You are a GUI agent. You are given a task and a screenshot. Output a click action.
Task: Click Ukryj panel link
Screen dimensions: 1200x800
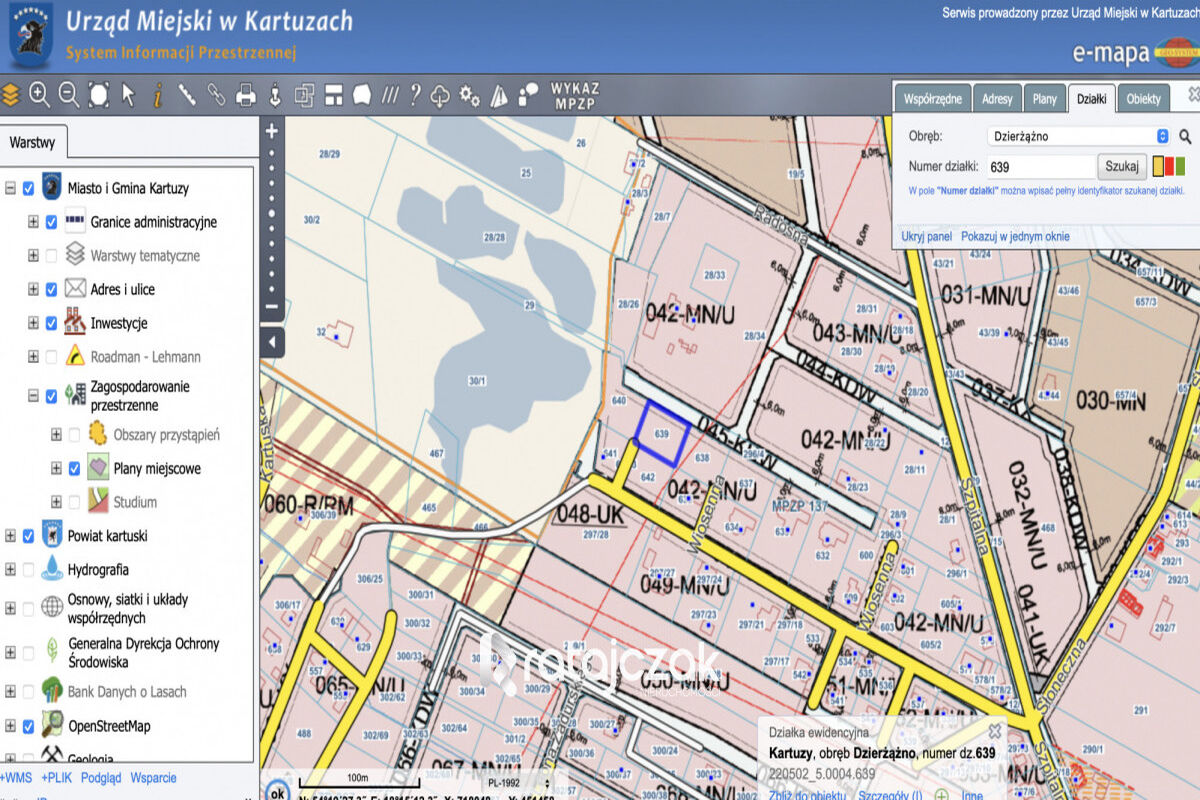tap(926, 237)
